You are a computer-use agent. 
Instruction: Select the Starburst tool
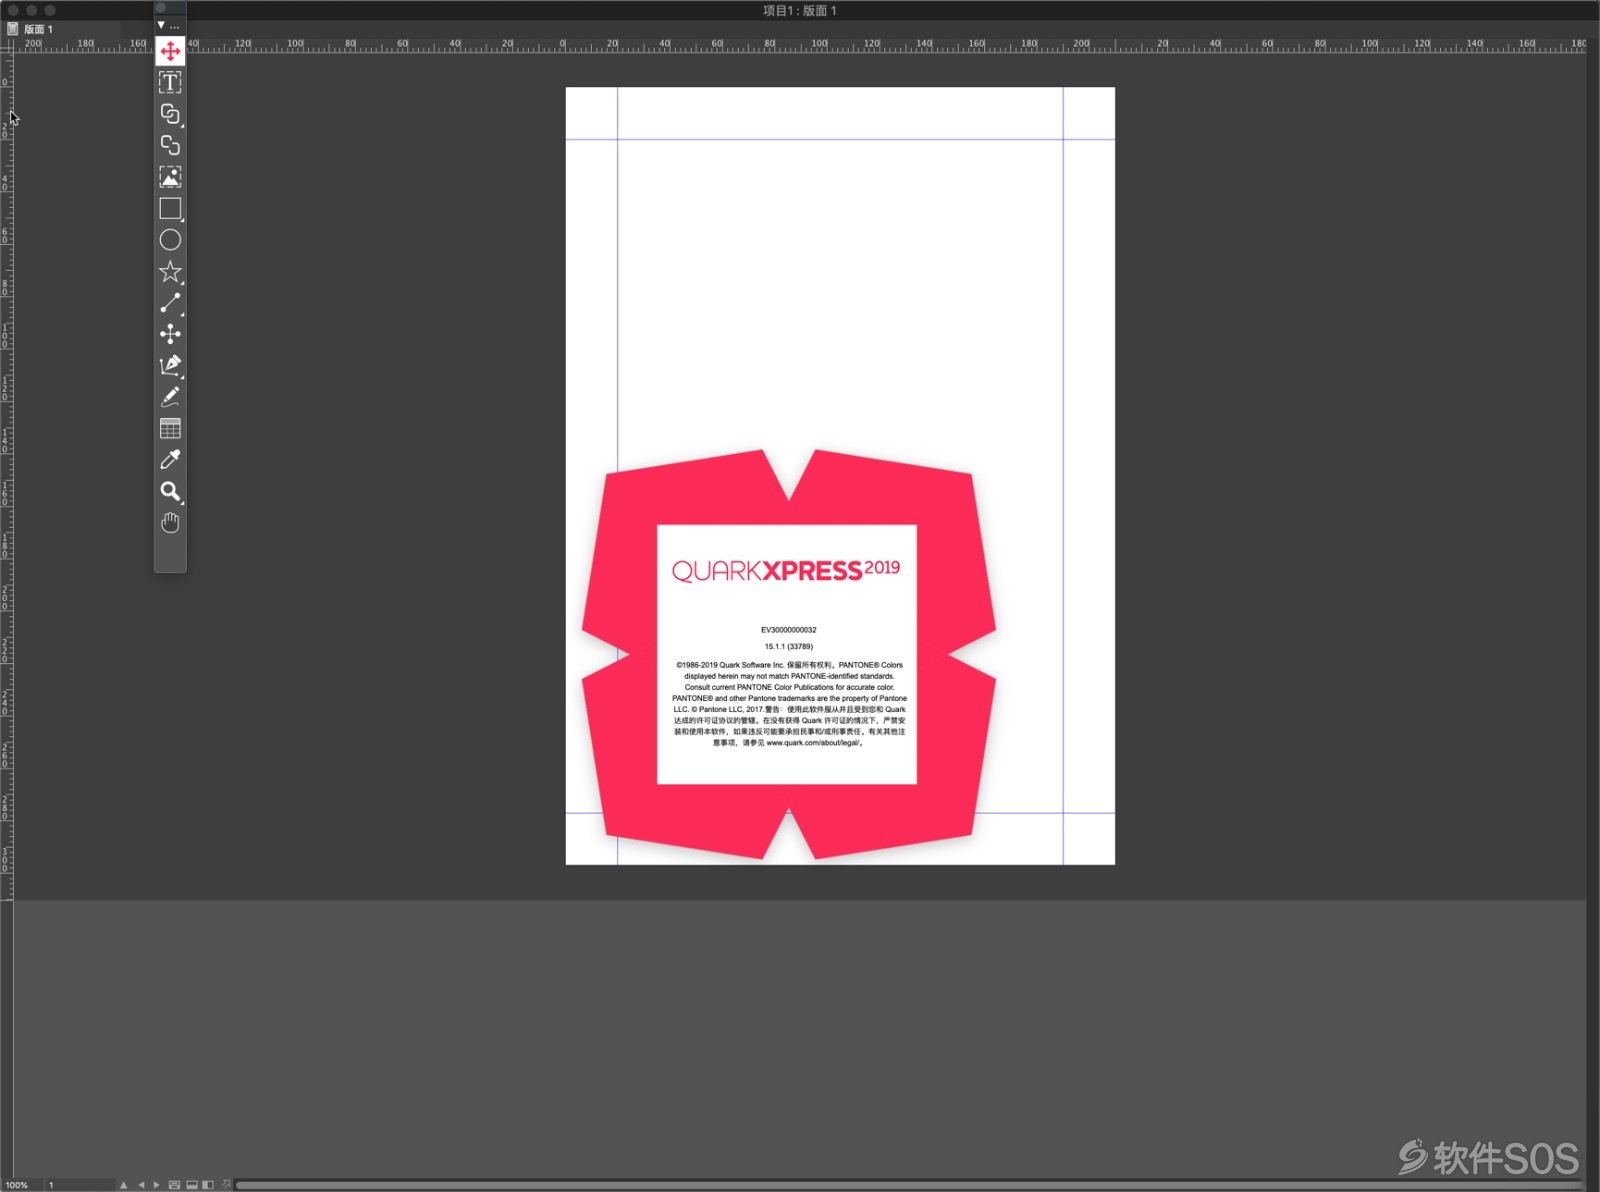click(x=170, y=271)
